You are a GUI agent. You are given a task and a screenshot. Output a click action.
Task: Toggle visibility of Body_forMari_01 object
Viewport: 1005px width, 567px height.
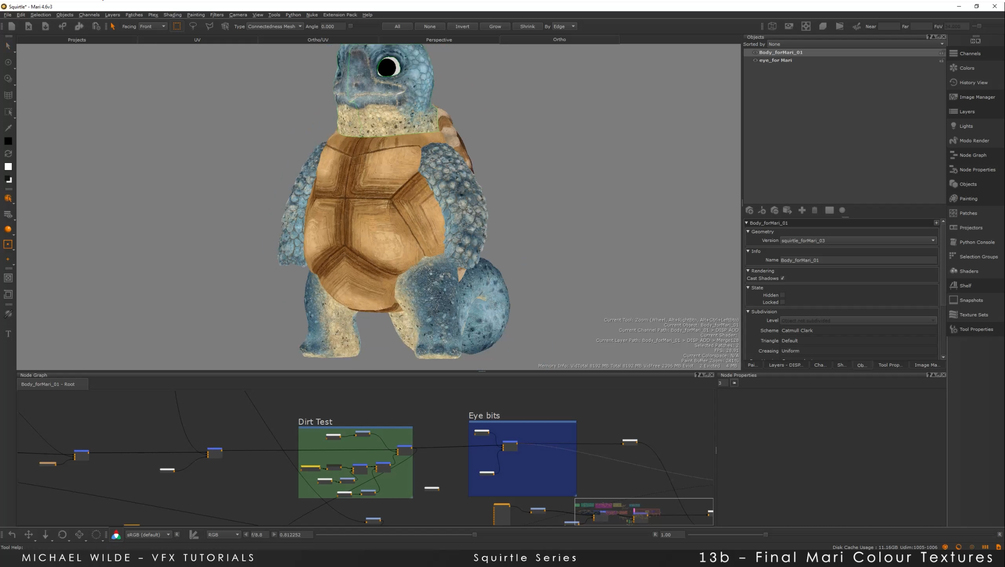point(755,53)
